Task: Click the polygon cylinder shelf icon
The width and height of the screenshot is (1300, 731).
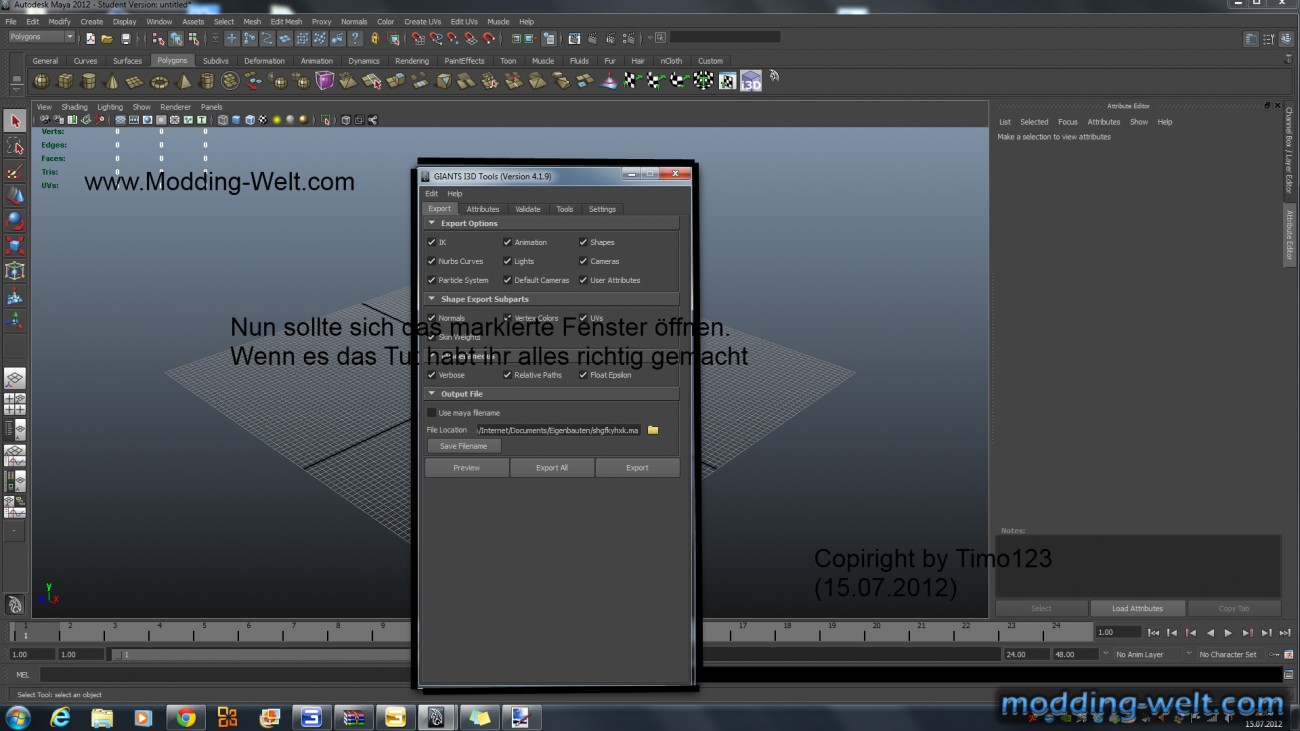Action: [x=88, y=81]
